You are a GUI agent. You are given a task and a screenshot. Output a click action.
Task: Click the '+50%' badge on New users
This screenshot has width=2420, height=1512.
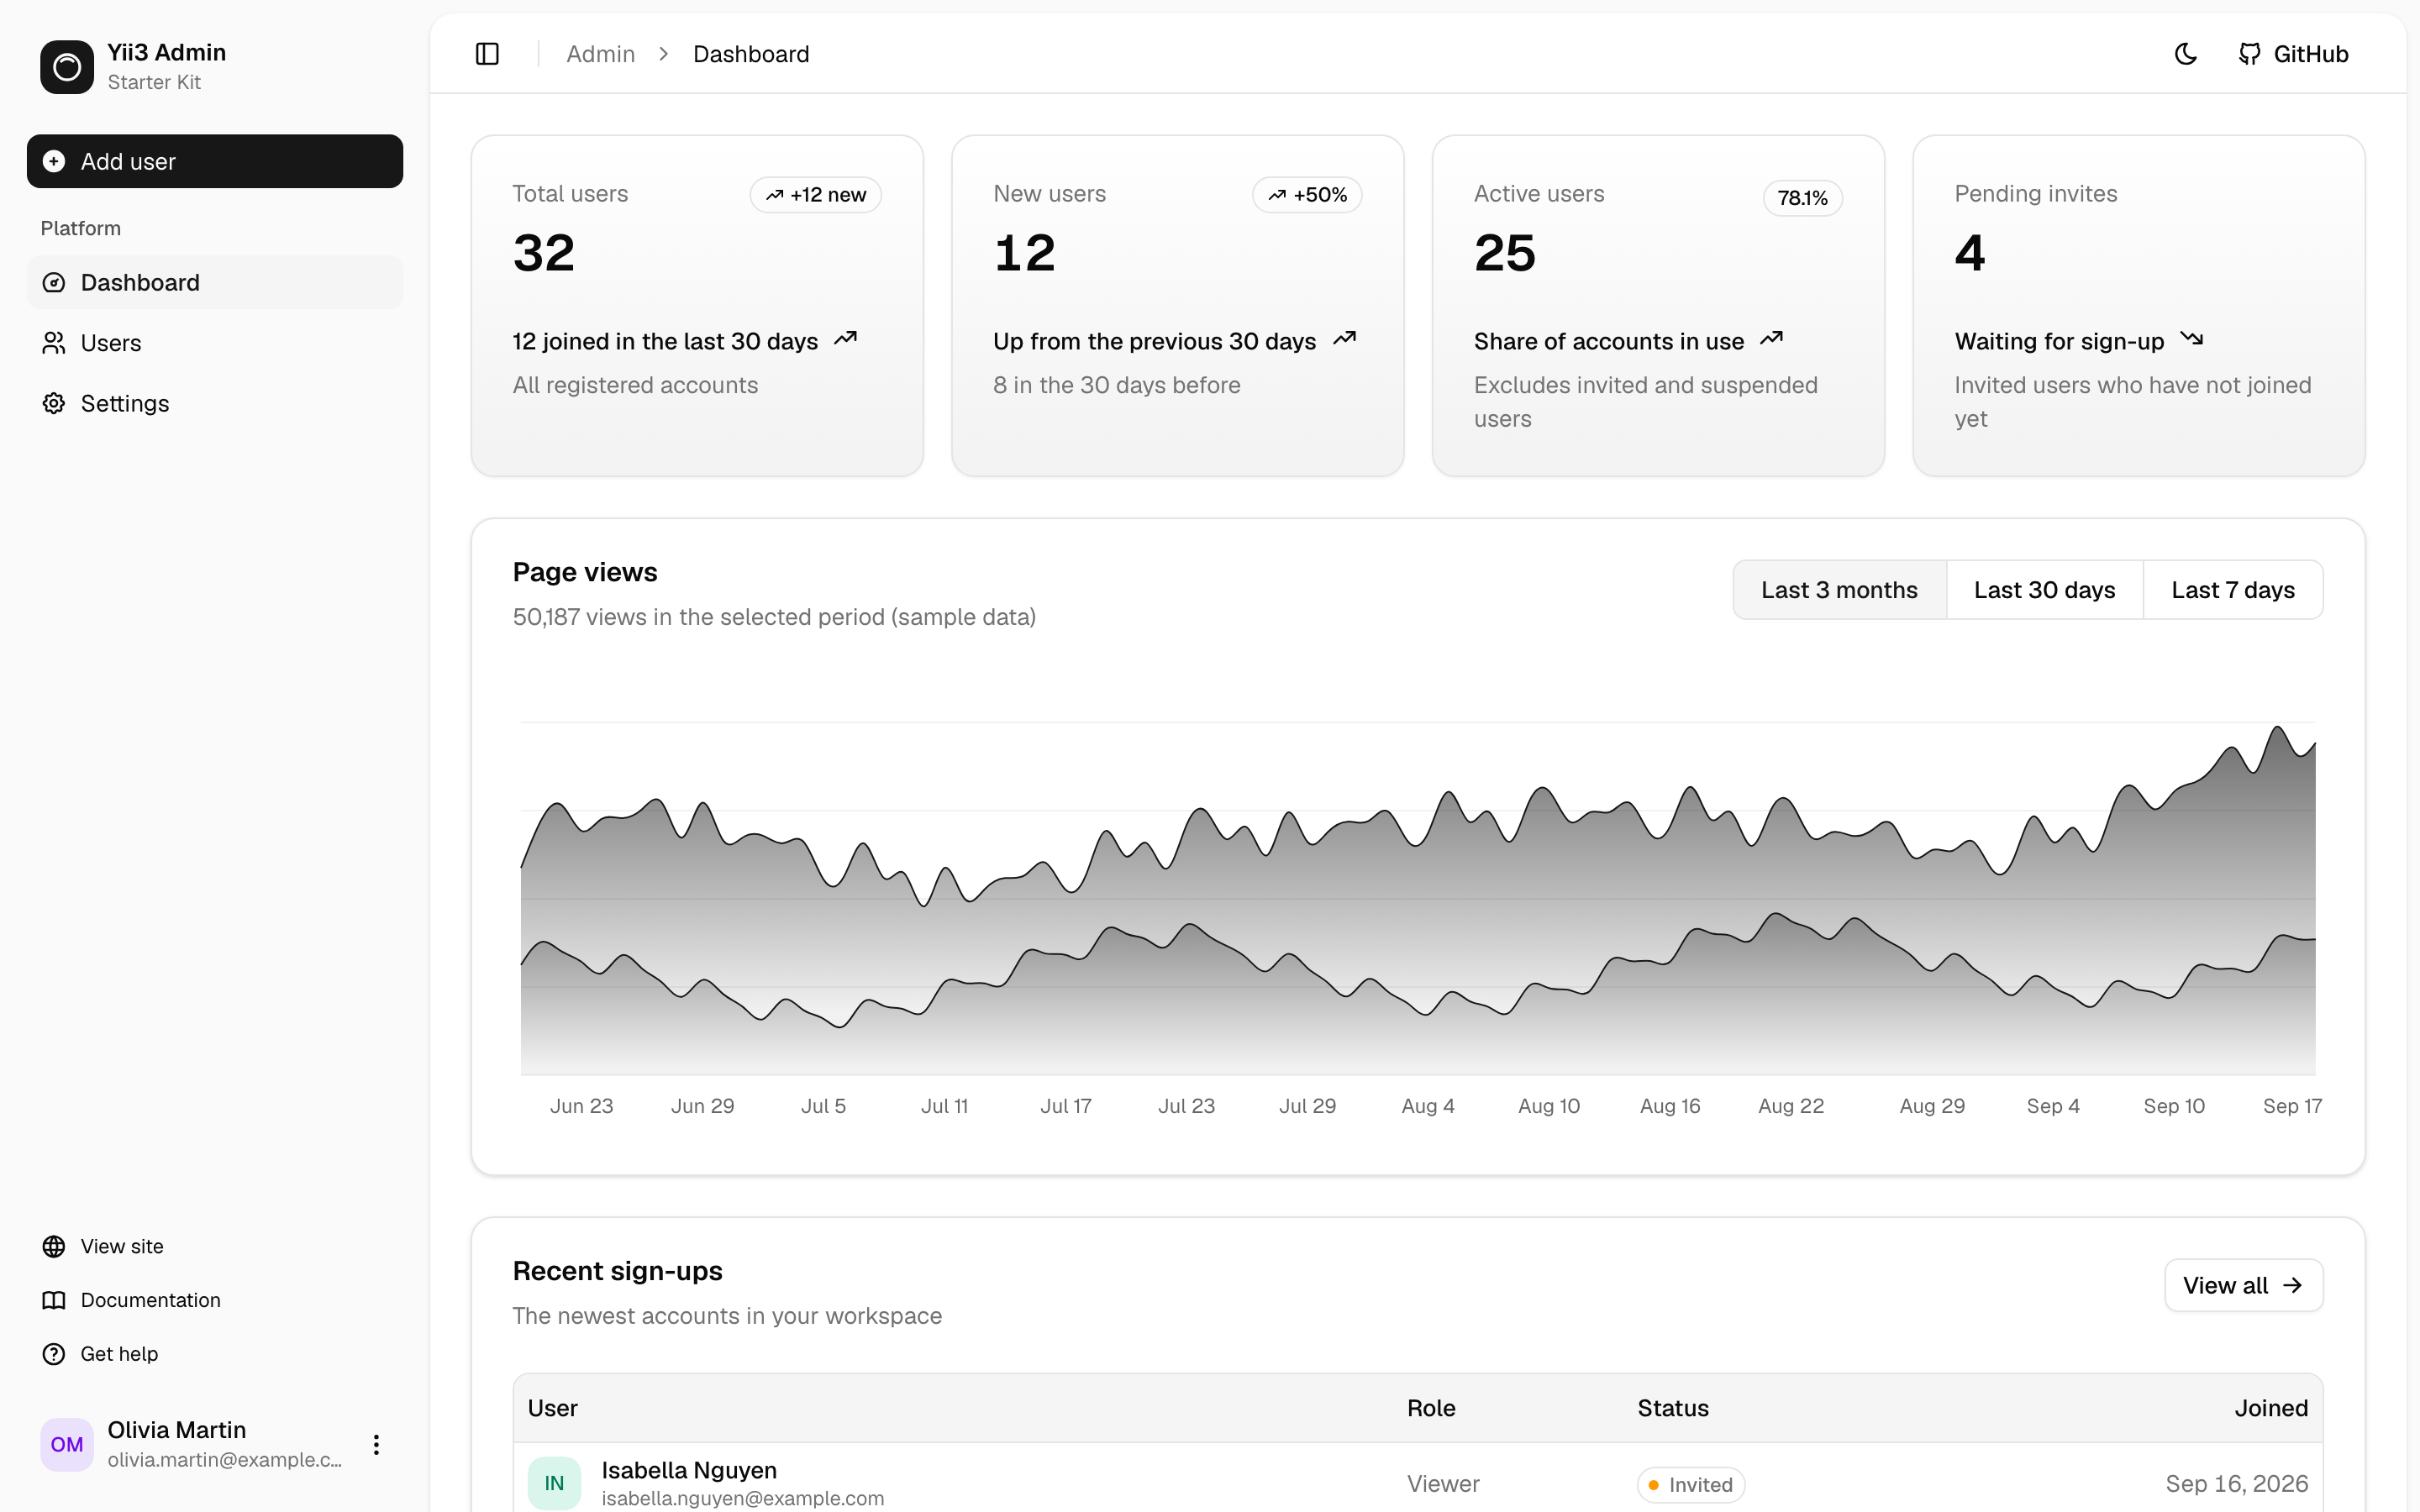tap(1307, 195)
